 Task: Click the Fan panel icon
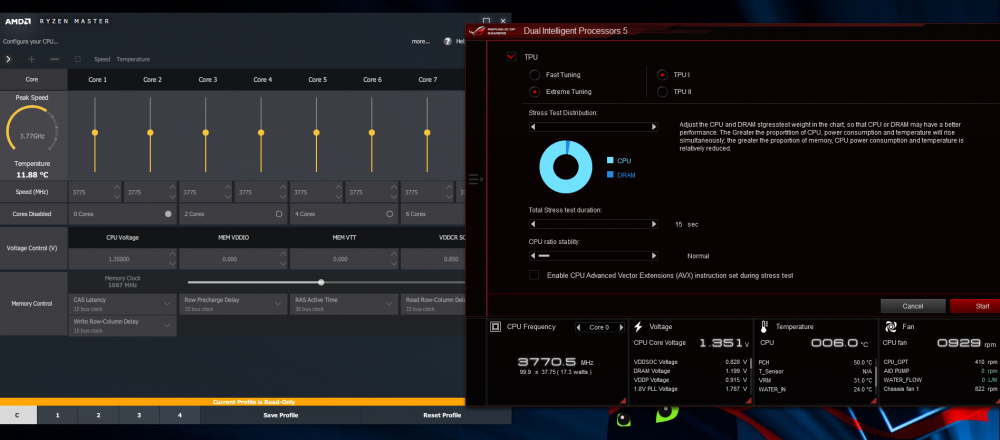point(889,327)
